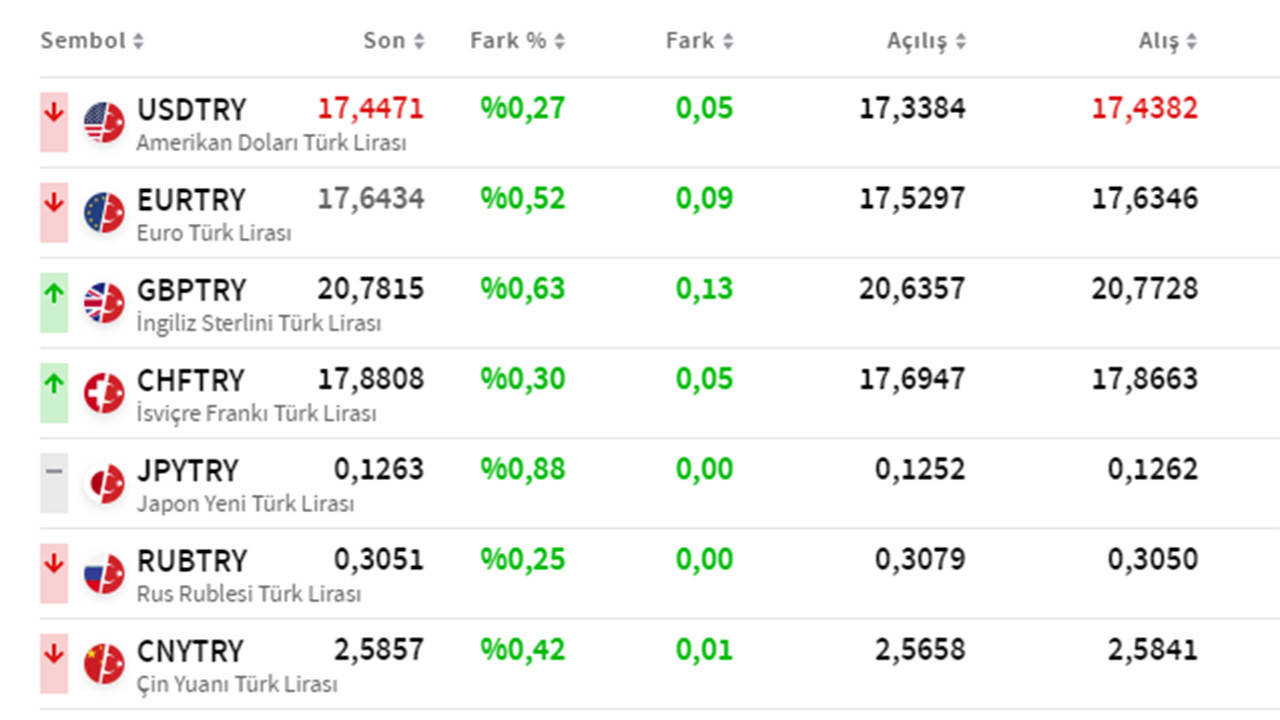
Task: Click the RUBTRY red down arrow indicator
Action: (54, 573)
